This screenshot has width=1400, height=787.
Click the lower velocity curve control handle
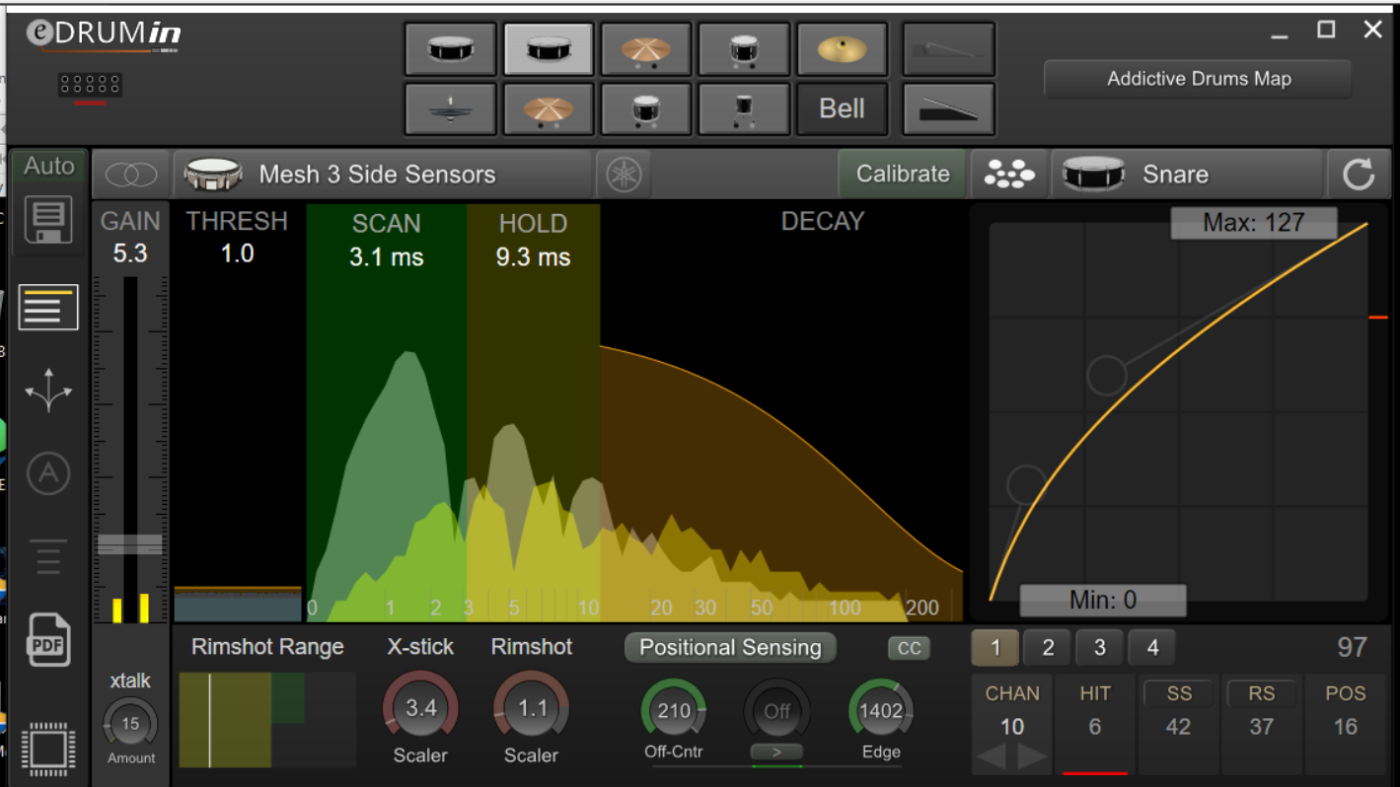point(1027,484)
